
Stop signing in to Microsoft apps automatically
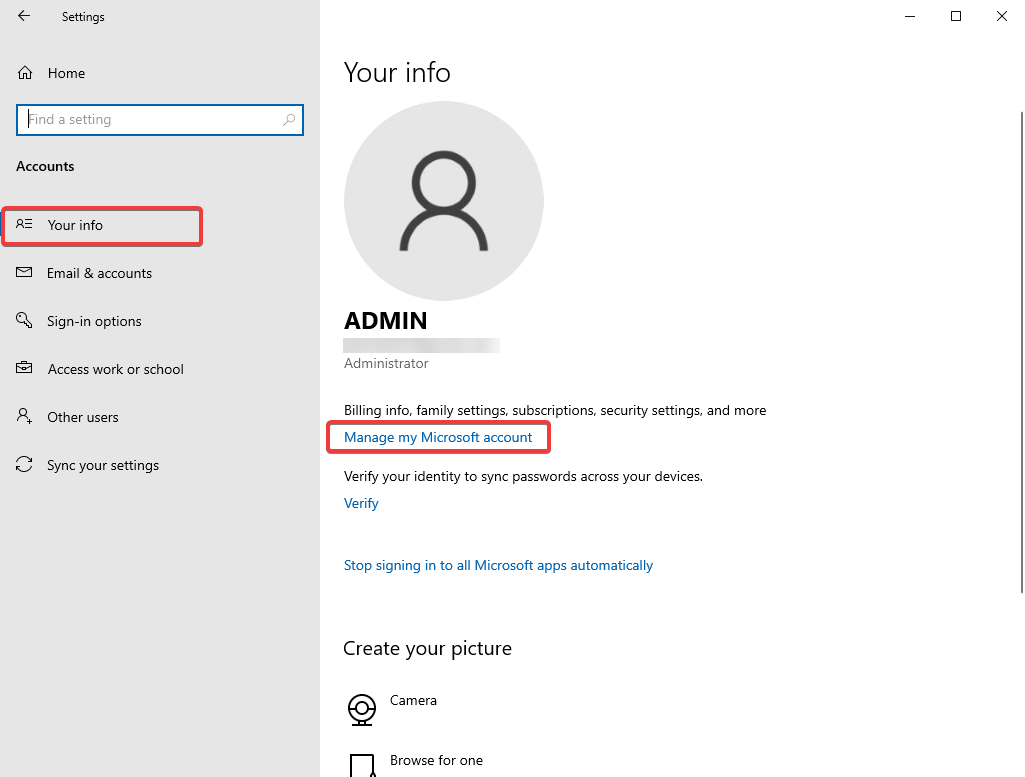[498, 565]
